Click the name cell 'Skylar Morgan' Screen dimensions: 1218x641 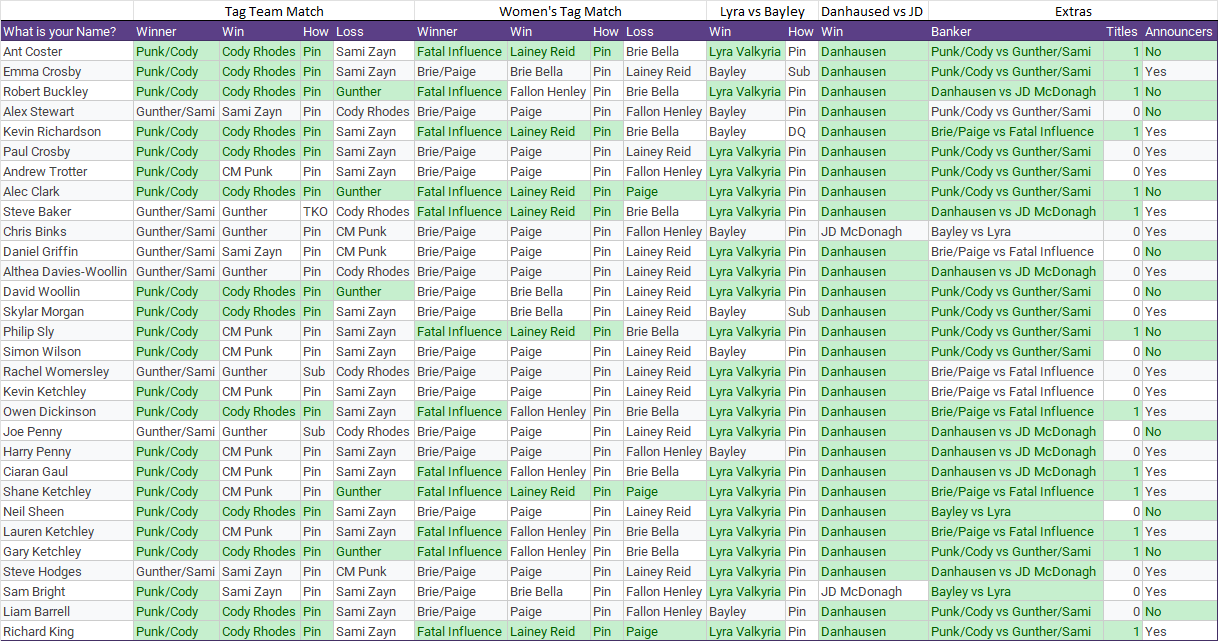[x=67, y=311]
